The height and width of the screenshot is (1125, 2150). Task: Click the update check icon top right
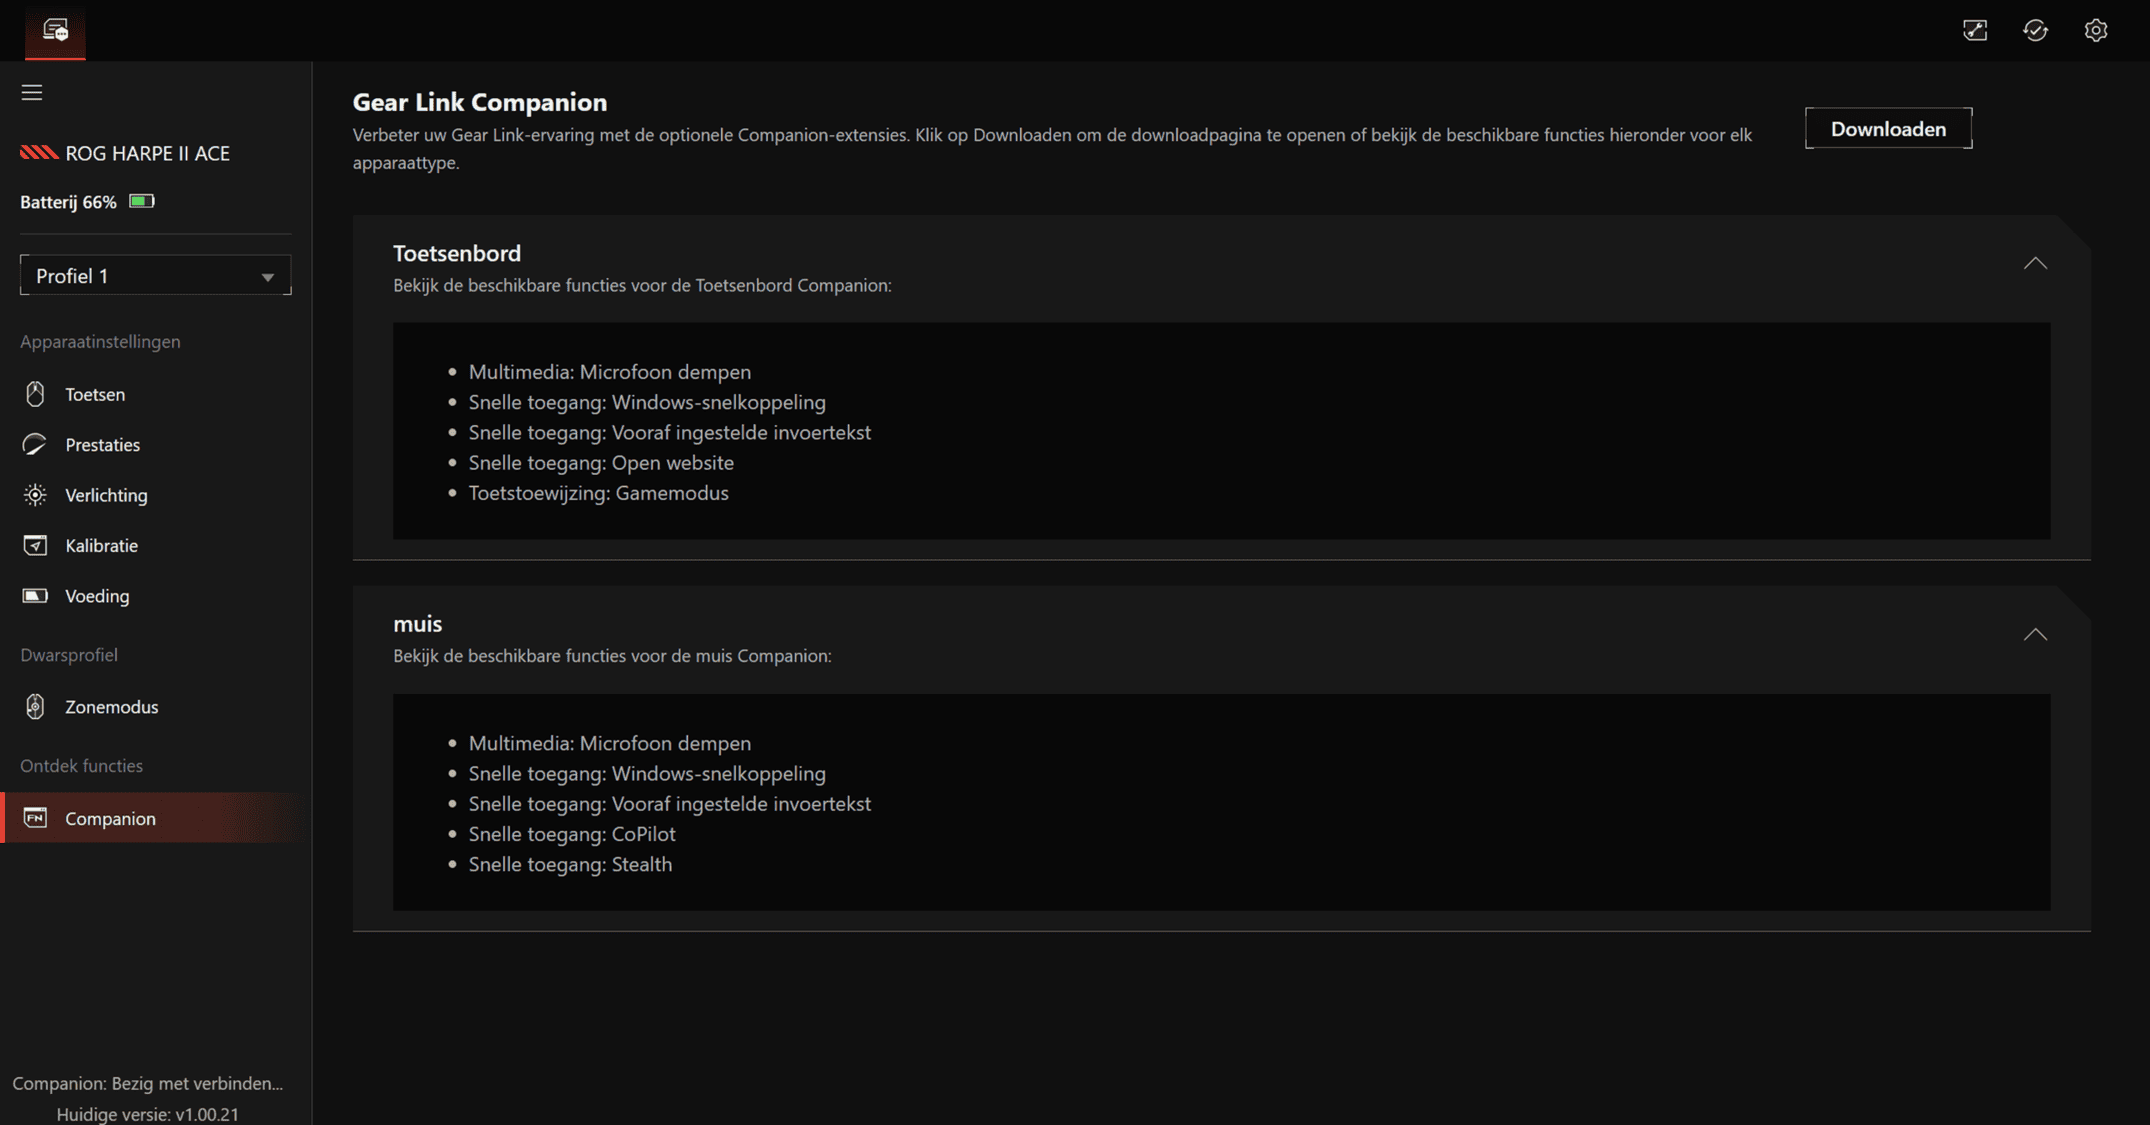[x=2035, y=30]
